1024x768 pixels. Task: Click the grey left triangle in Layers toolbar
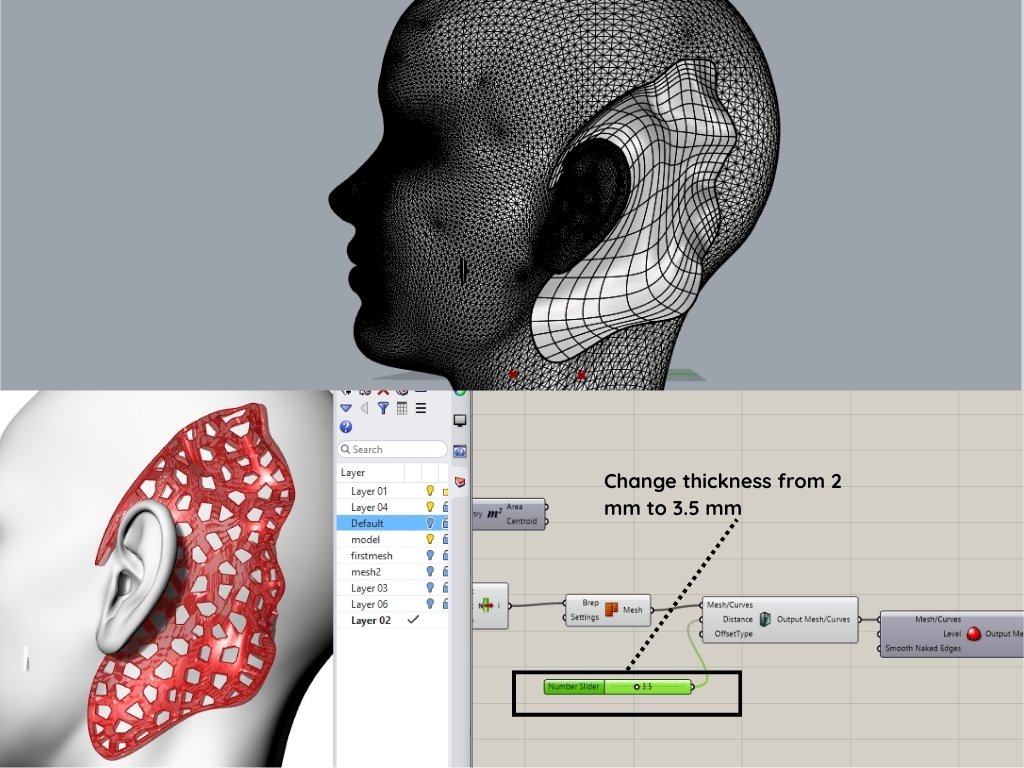(364, 408)
